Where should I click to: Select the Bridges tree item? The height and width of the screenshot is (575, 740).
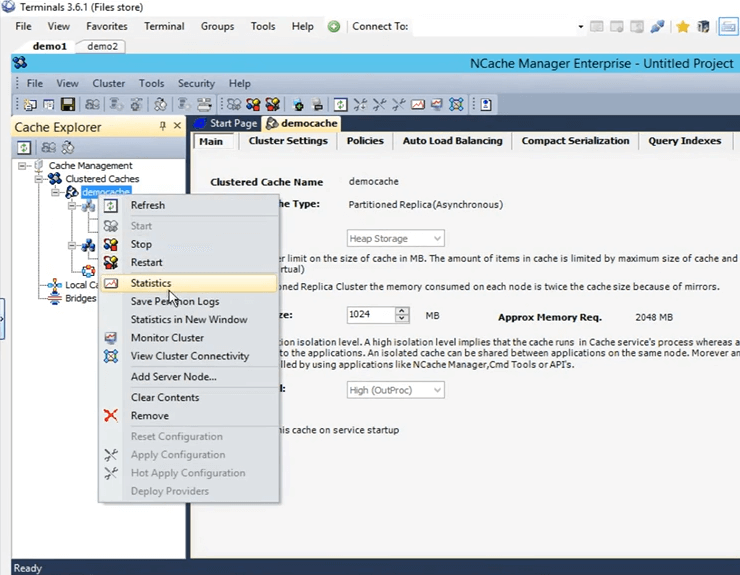click(80, 298)
